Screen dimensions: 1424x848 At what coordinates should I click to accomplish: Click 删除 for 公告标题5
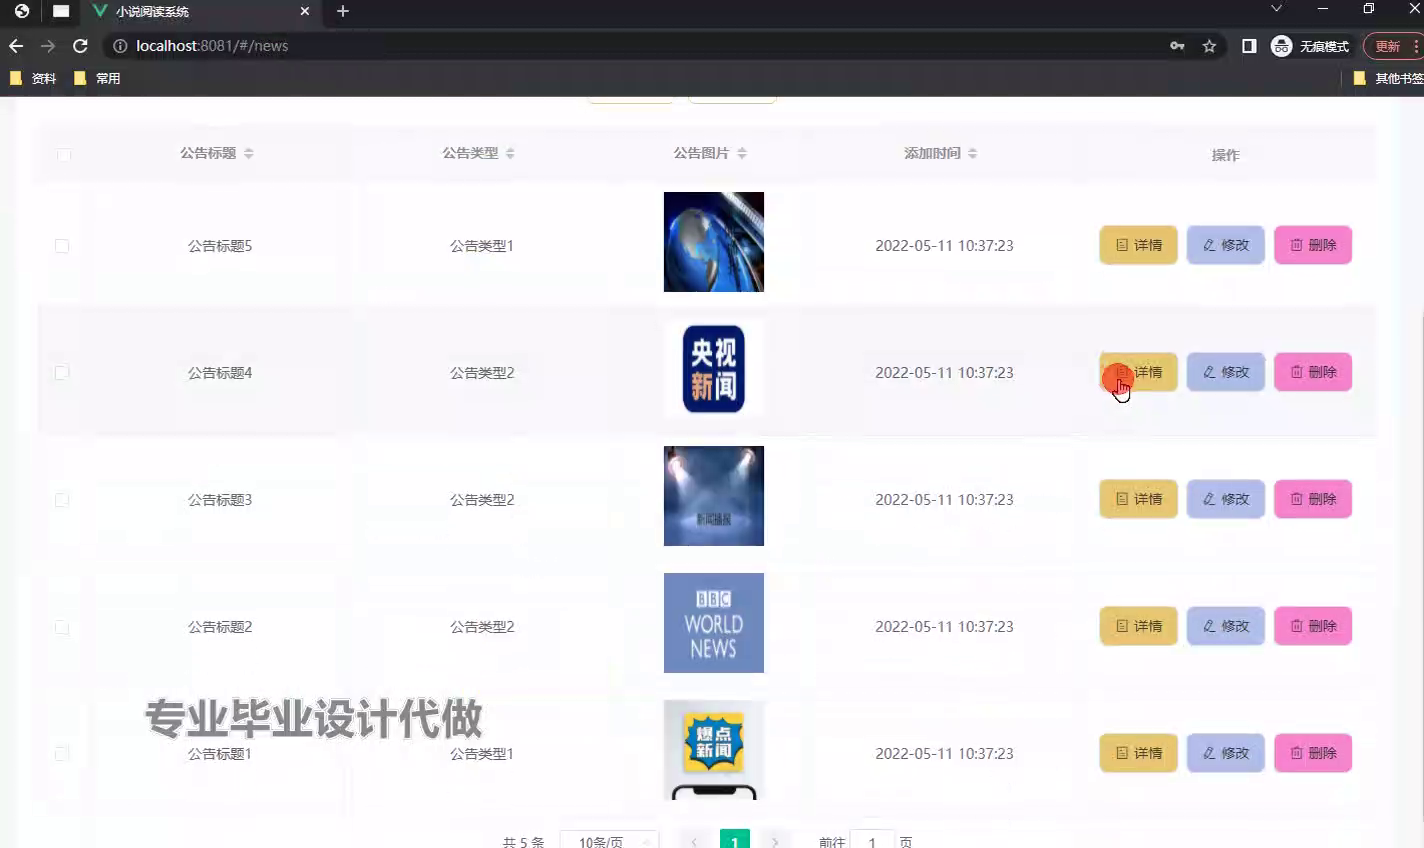tap(1313, 245)
